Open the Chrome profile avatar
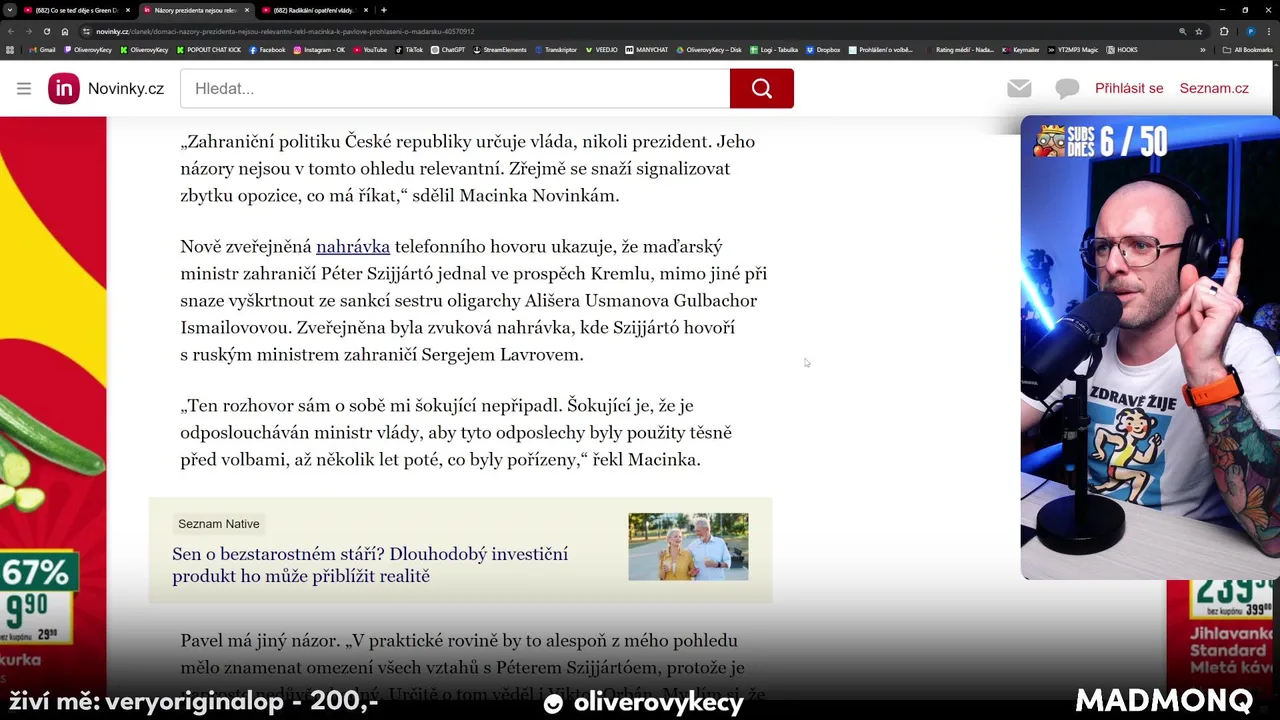The height and width of the screenshot is (720, 1280). (1250, 31)
